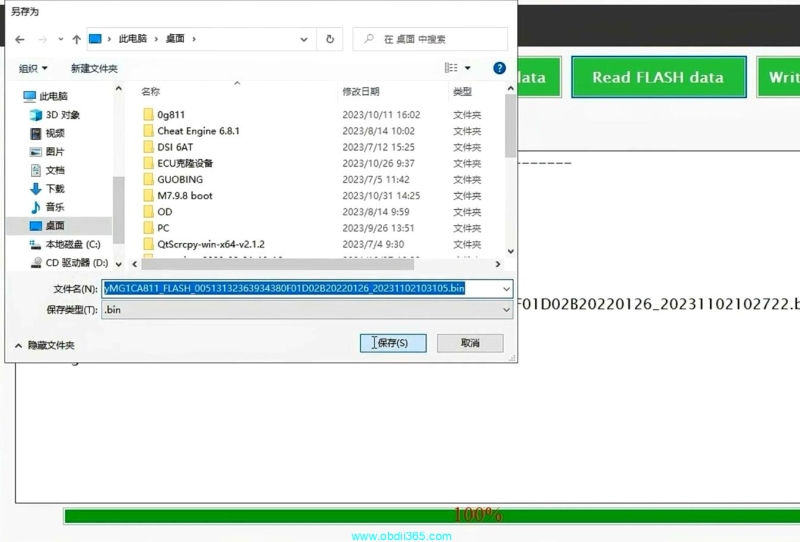Collapse folders with 隐藏文件夹
The image size is (800, 542).
tap(45, 346)
